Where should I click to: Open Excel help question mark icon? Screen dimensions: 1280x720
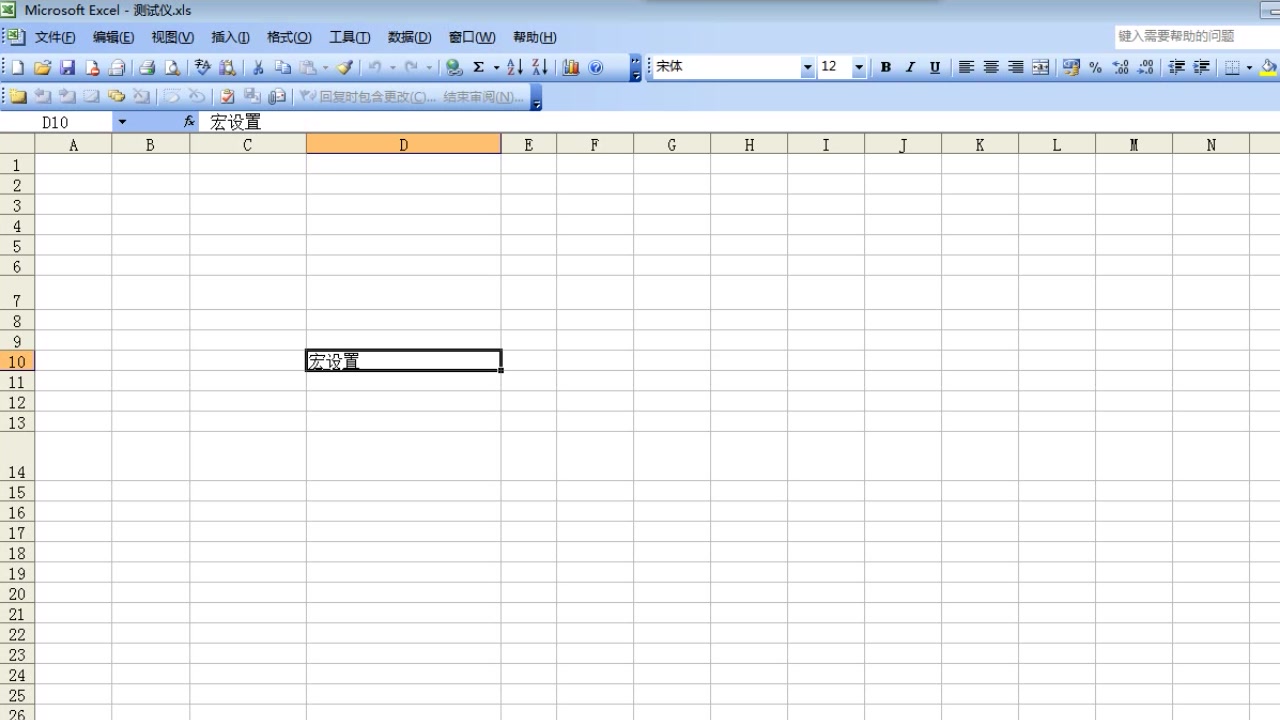click(x=596, y=68)
